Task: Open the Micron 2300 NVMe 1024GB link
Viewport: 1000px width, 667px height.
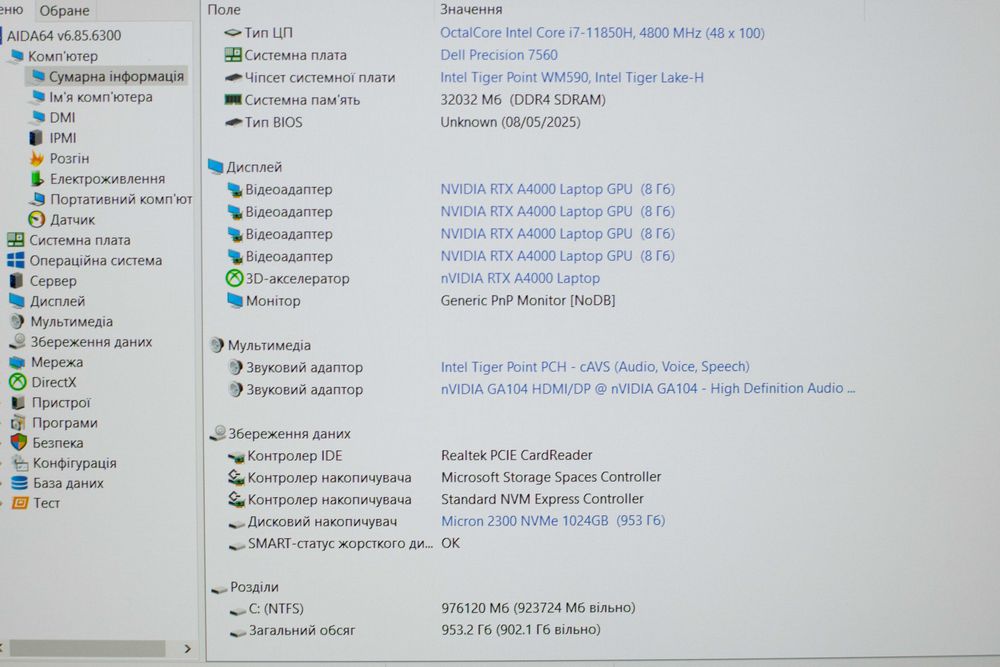Action: (553, 521)
